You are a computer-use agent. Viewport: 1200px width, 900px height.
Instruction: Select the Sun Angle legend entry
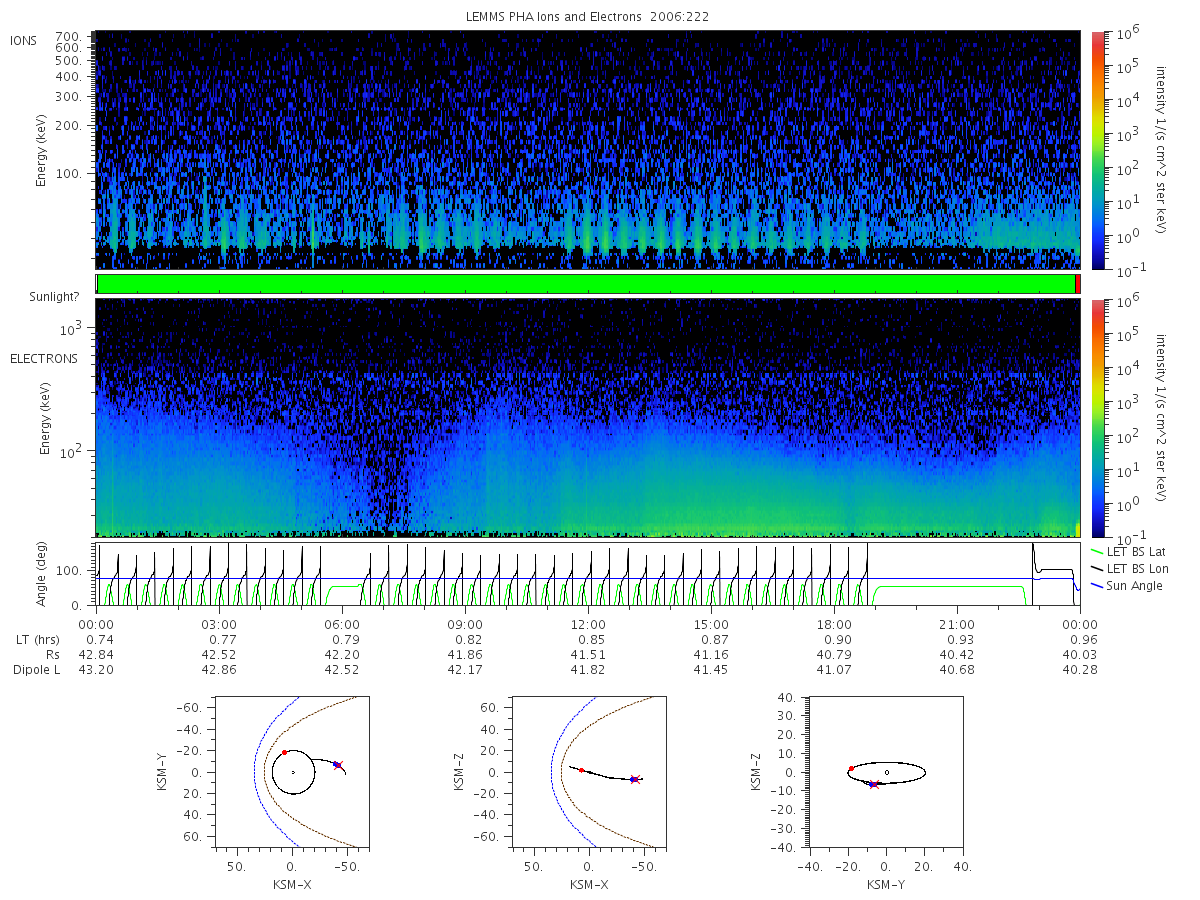(x=1127, y=585)
